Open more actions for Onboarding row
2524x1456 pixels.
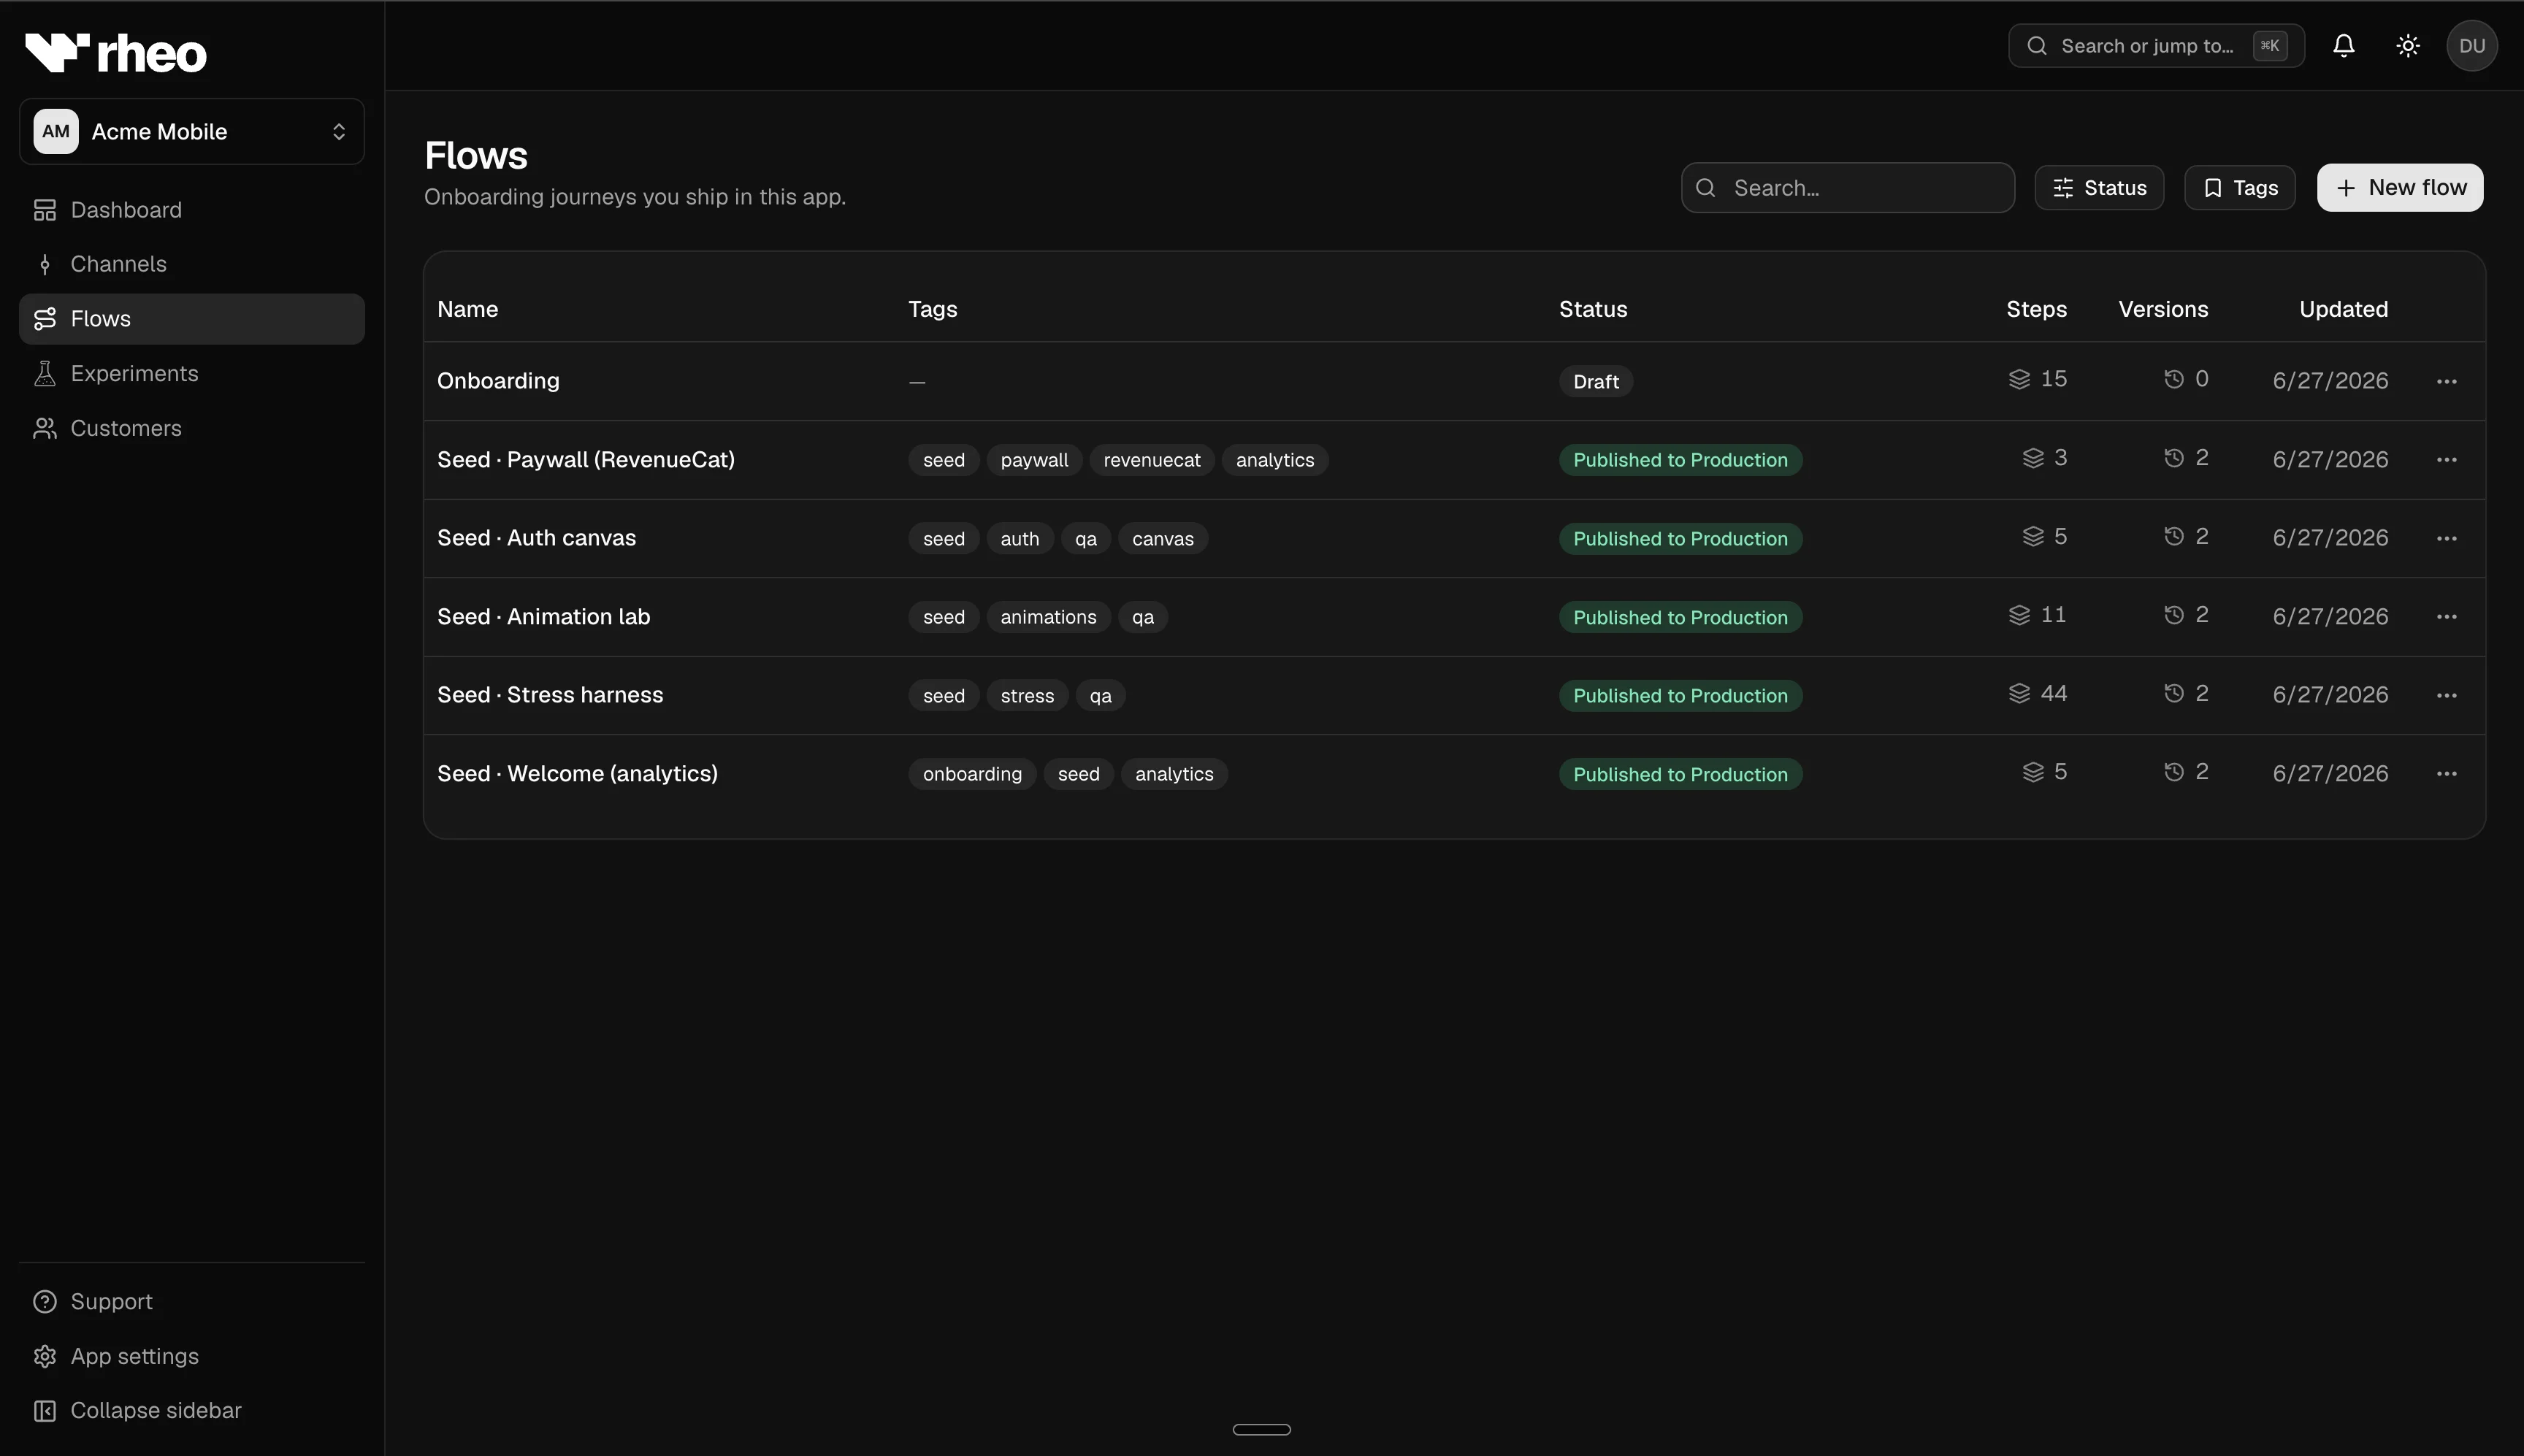(2446, 381)
